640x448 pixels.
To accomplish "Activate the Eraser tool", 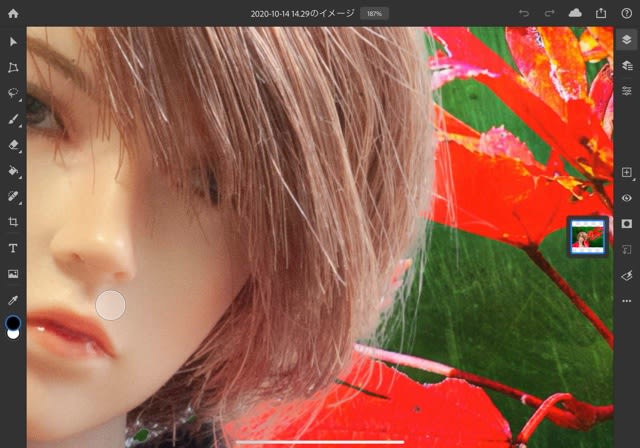I will pyautogui.click(x=13, y=145).
